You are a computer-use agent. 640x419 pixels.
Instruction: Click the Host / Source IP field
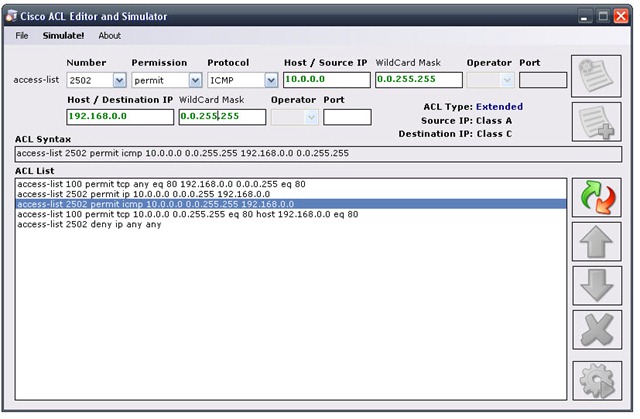[327, 80]
